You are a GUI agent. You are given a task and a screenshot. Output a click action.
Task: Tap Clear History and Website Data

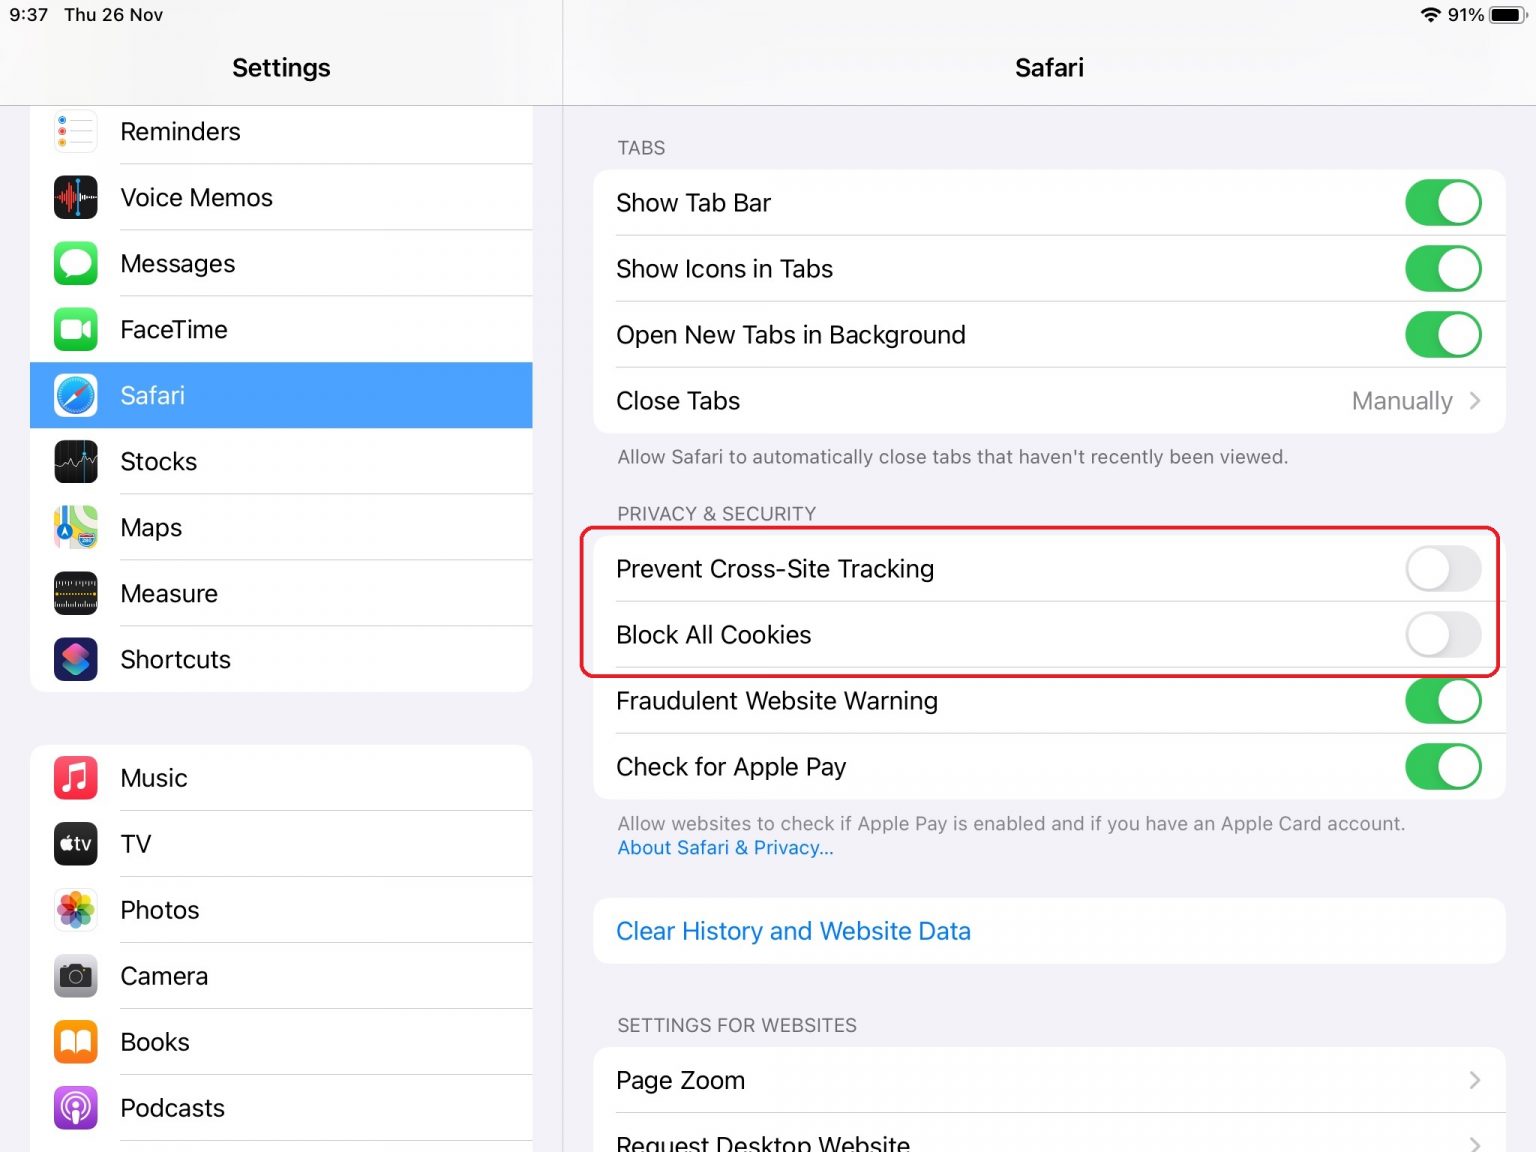point(793,931)
